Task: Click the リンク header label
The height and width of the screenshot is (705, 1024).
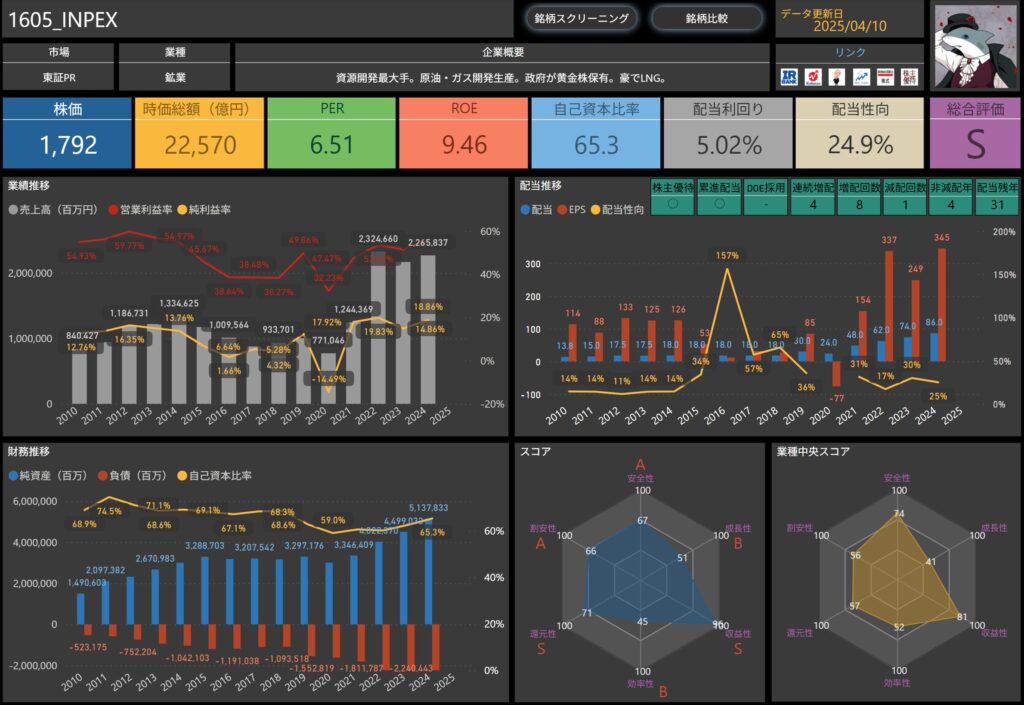Action: point(850,52)
